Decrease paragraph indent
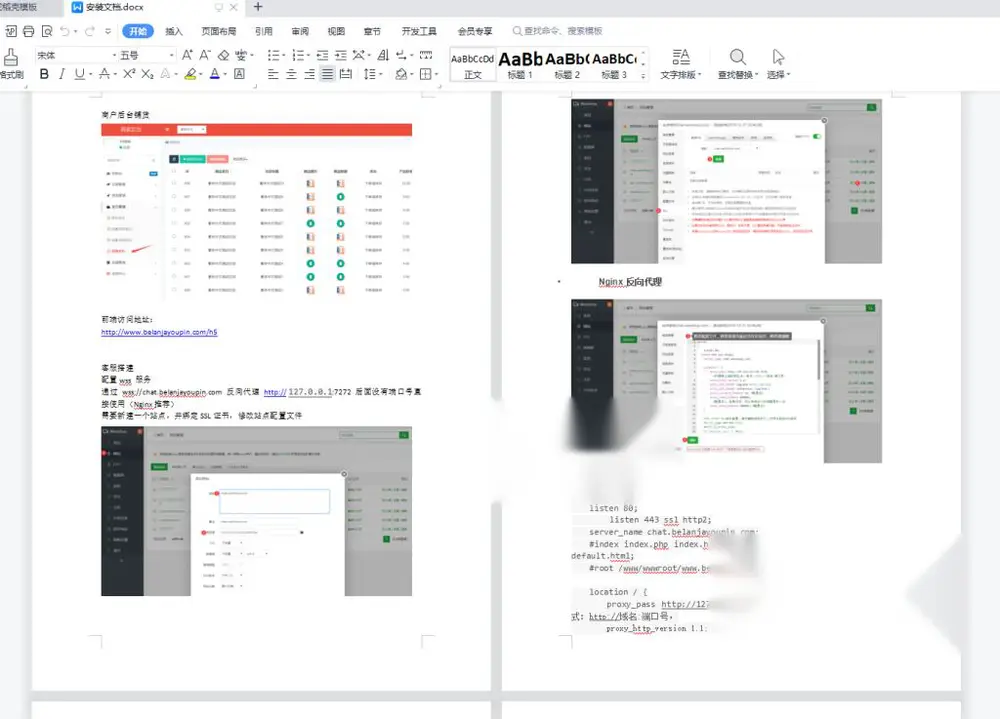Image resolution: width=1000 pixels, height=719 pixels. (x=323, y=55)
